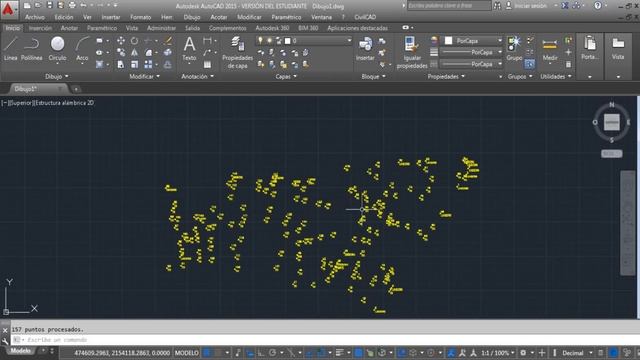This screenshot has width=640, height=360.
Task: Click the Grupo tool icon
Action: 514,48
